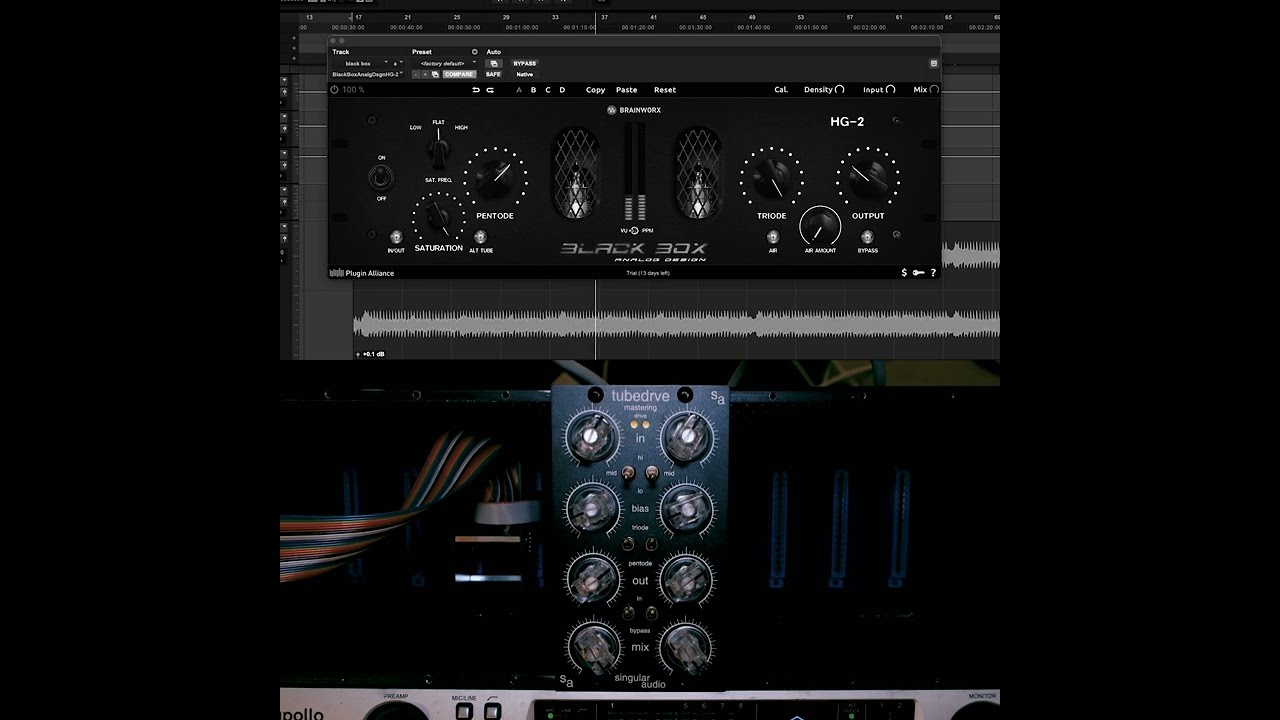Click the HG-2 model label
The width and height of the screenshot is (1280, 720).
coord(847,122)
